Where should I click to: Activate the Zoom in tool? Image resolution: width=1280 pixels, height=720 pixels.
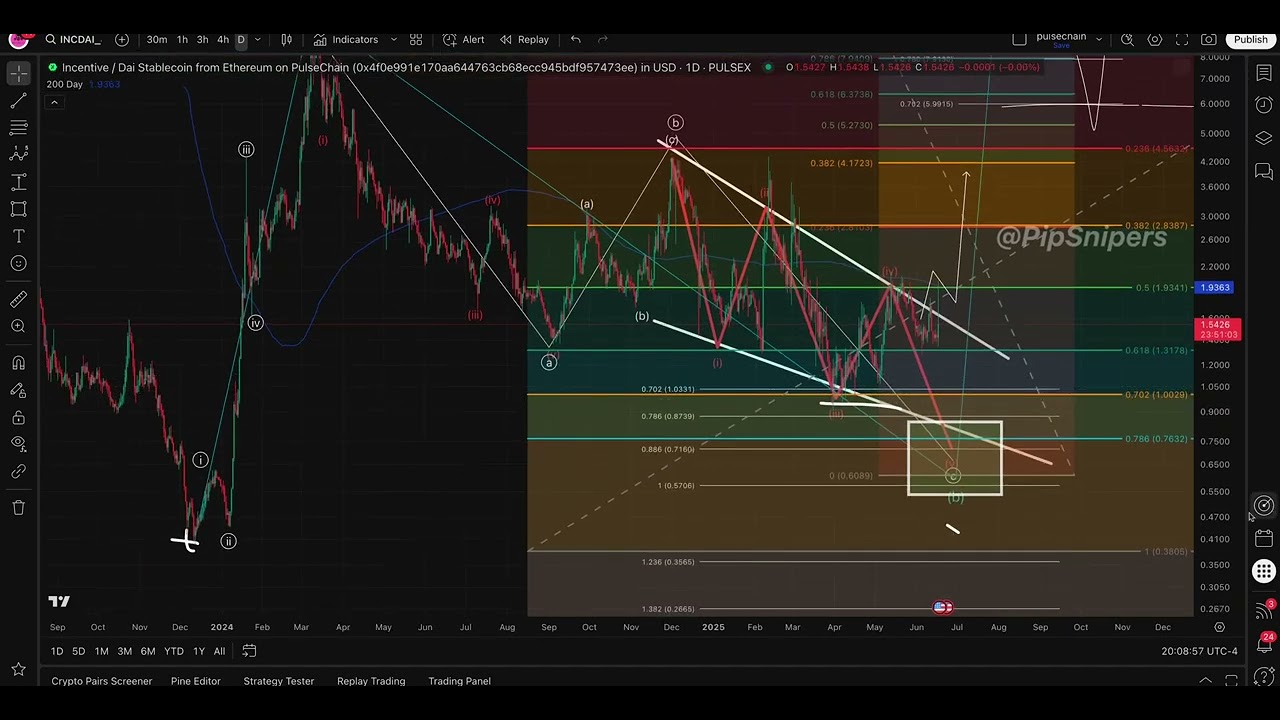pyautogui.click(x=19, y=326)
